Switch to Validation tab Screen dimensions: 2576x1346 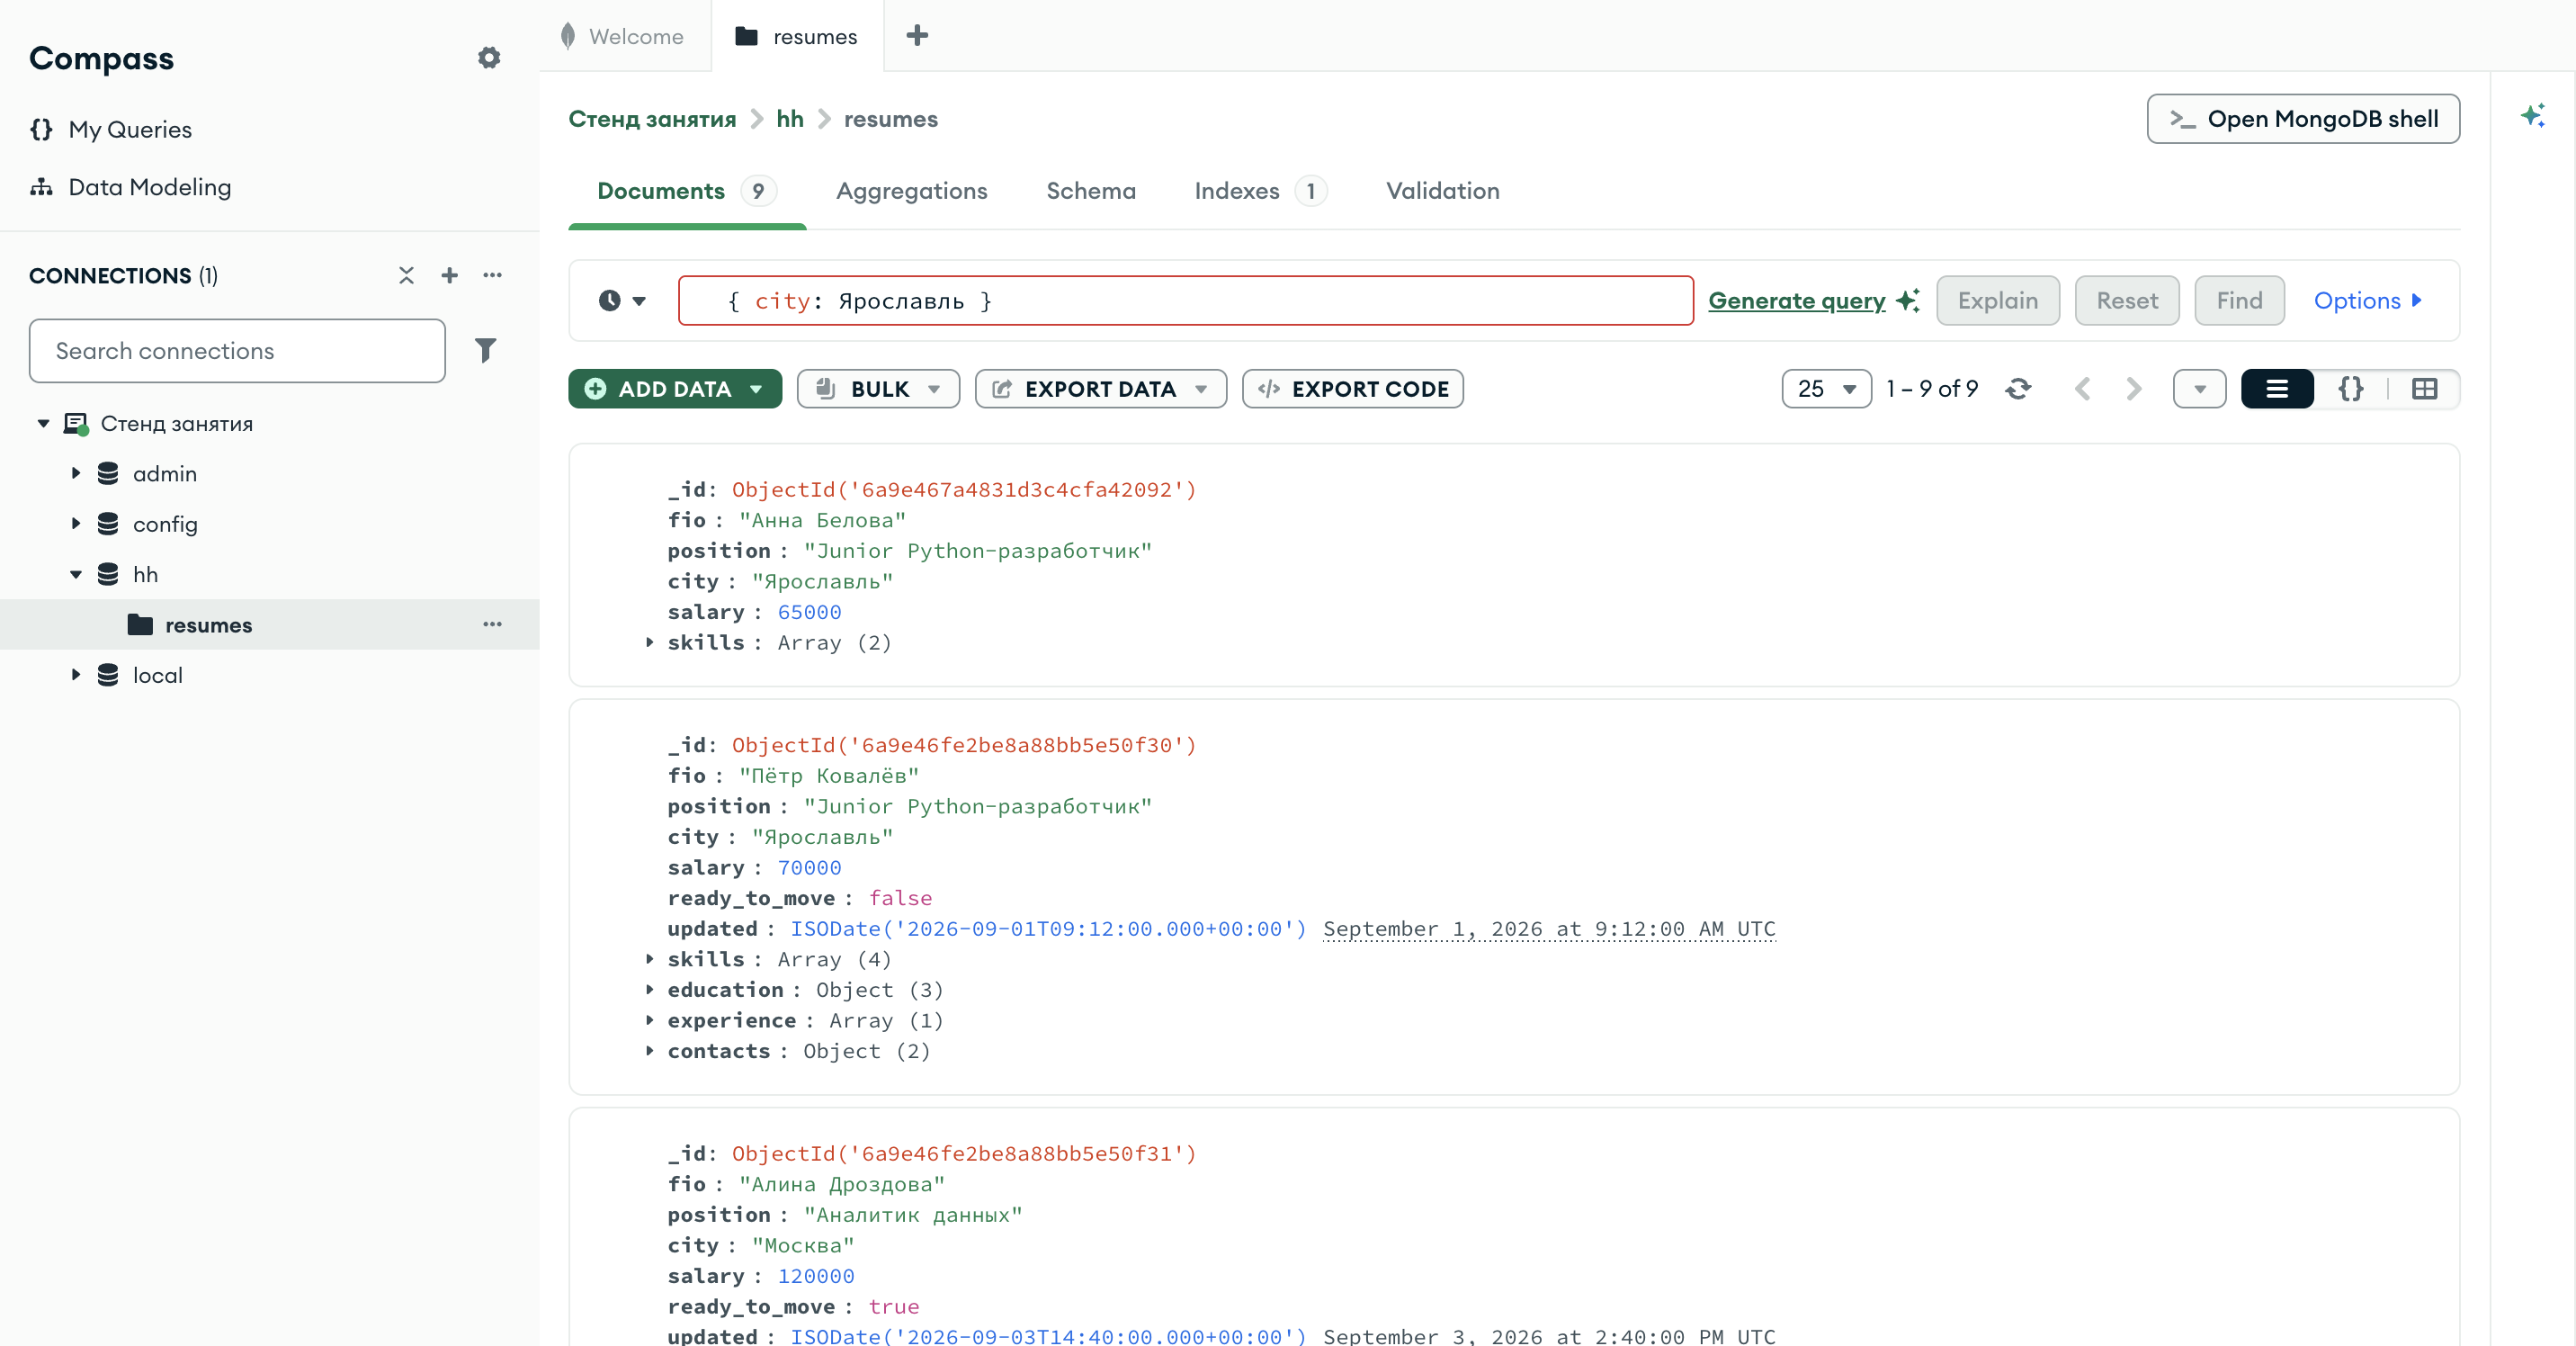[x=1442, y=190]
